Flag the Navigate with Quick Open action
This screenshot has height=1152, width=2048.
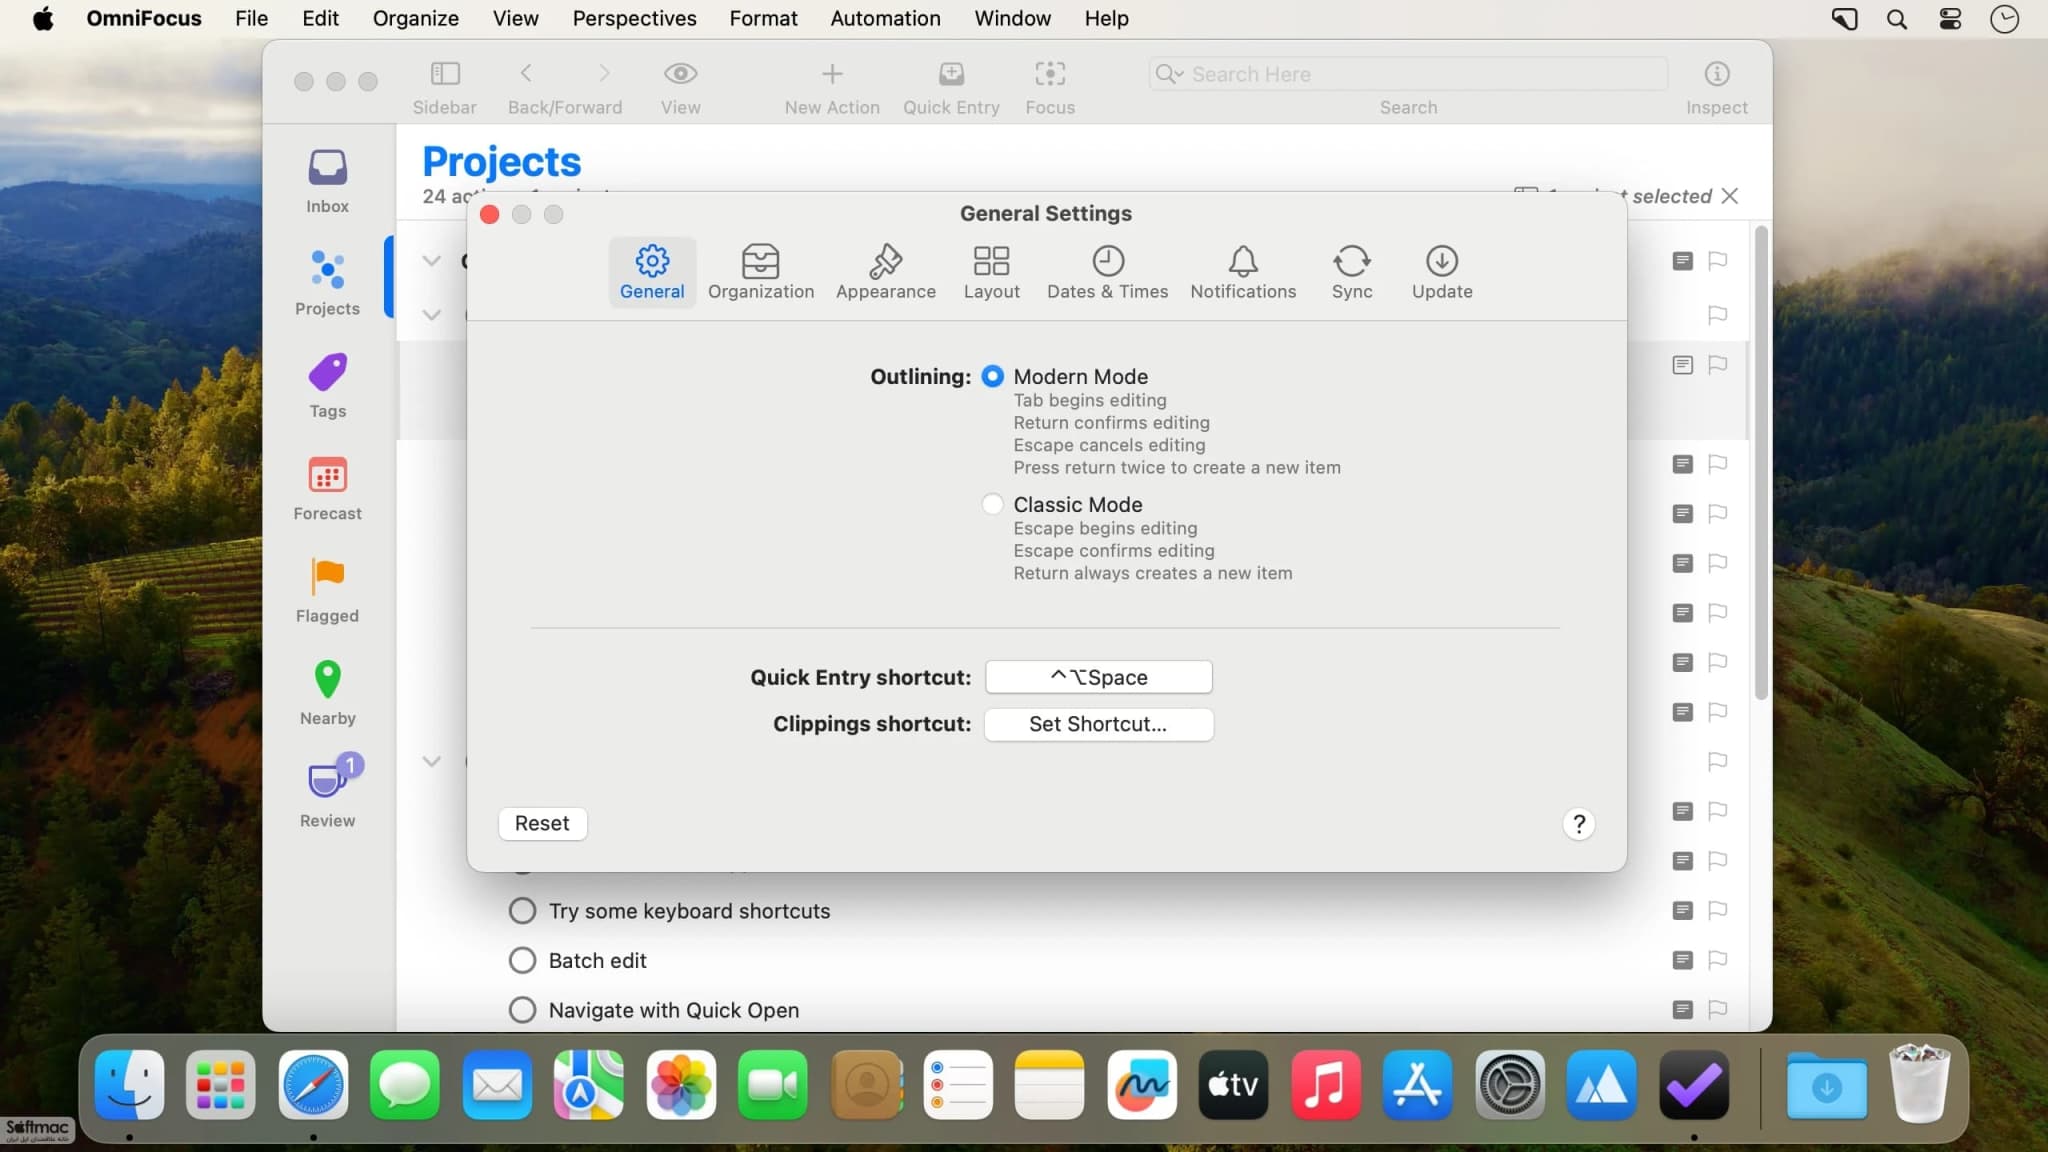pyautogui.click(x=1717, y=1009)
